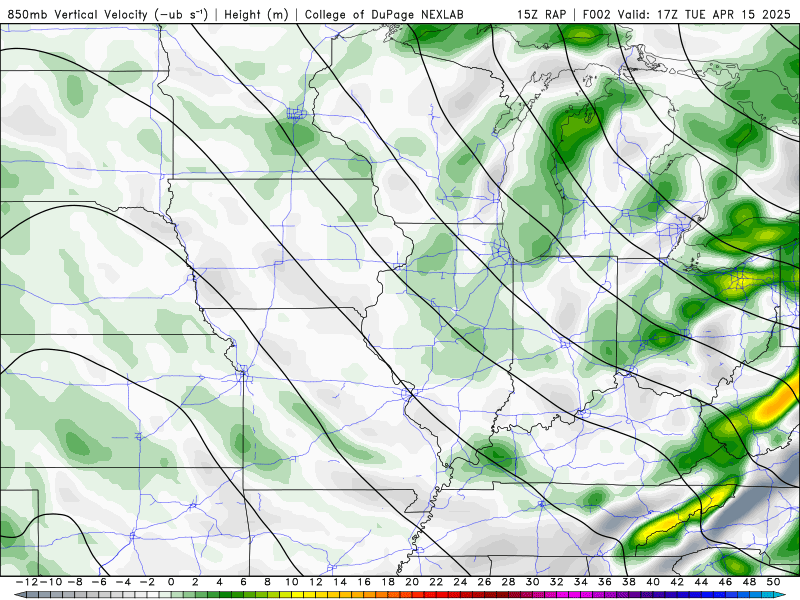The image size is (800, 600).
Task: Click the magenta swatch under colorbar value 34
Action: 587,594
